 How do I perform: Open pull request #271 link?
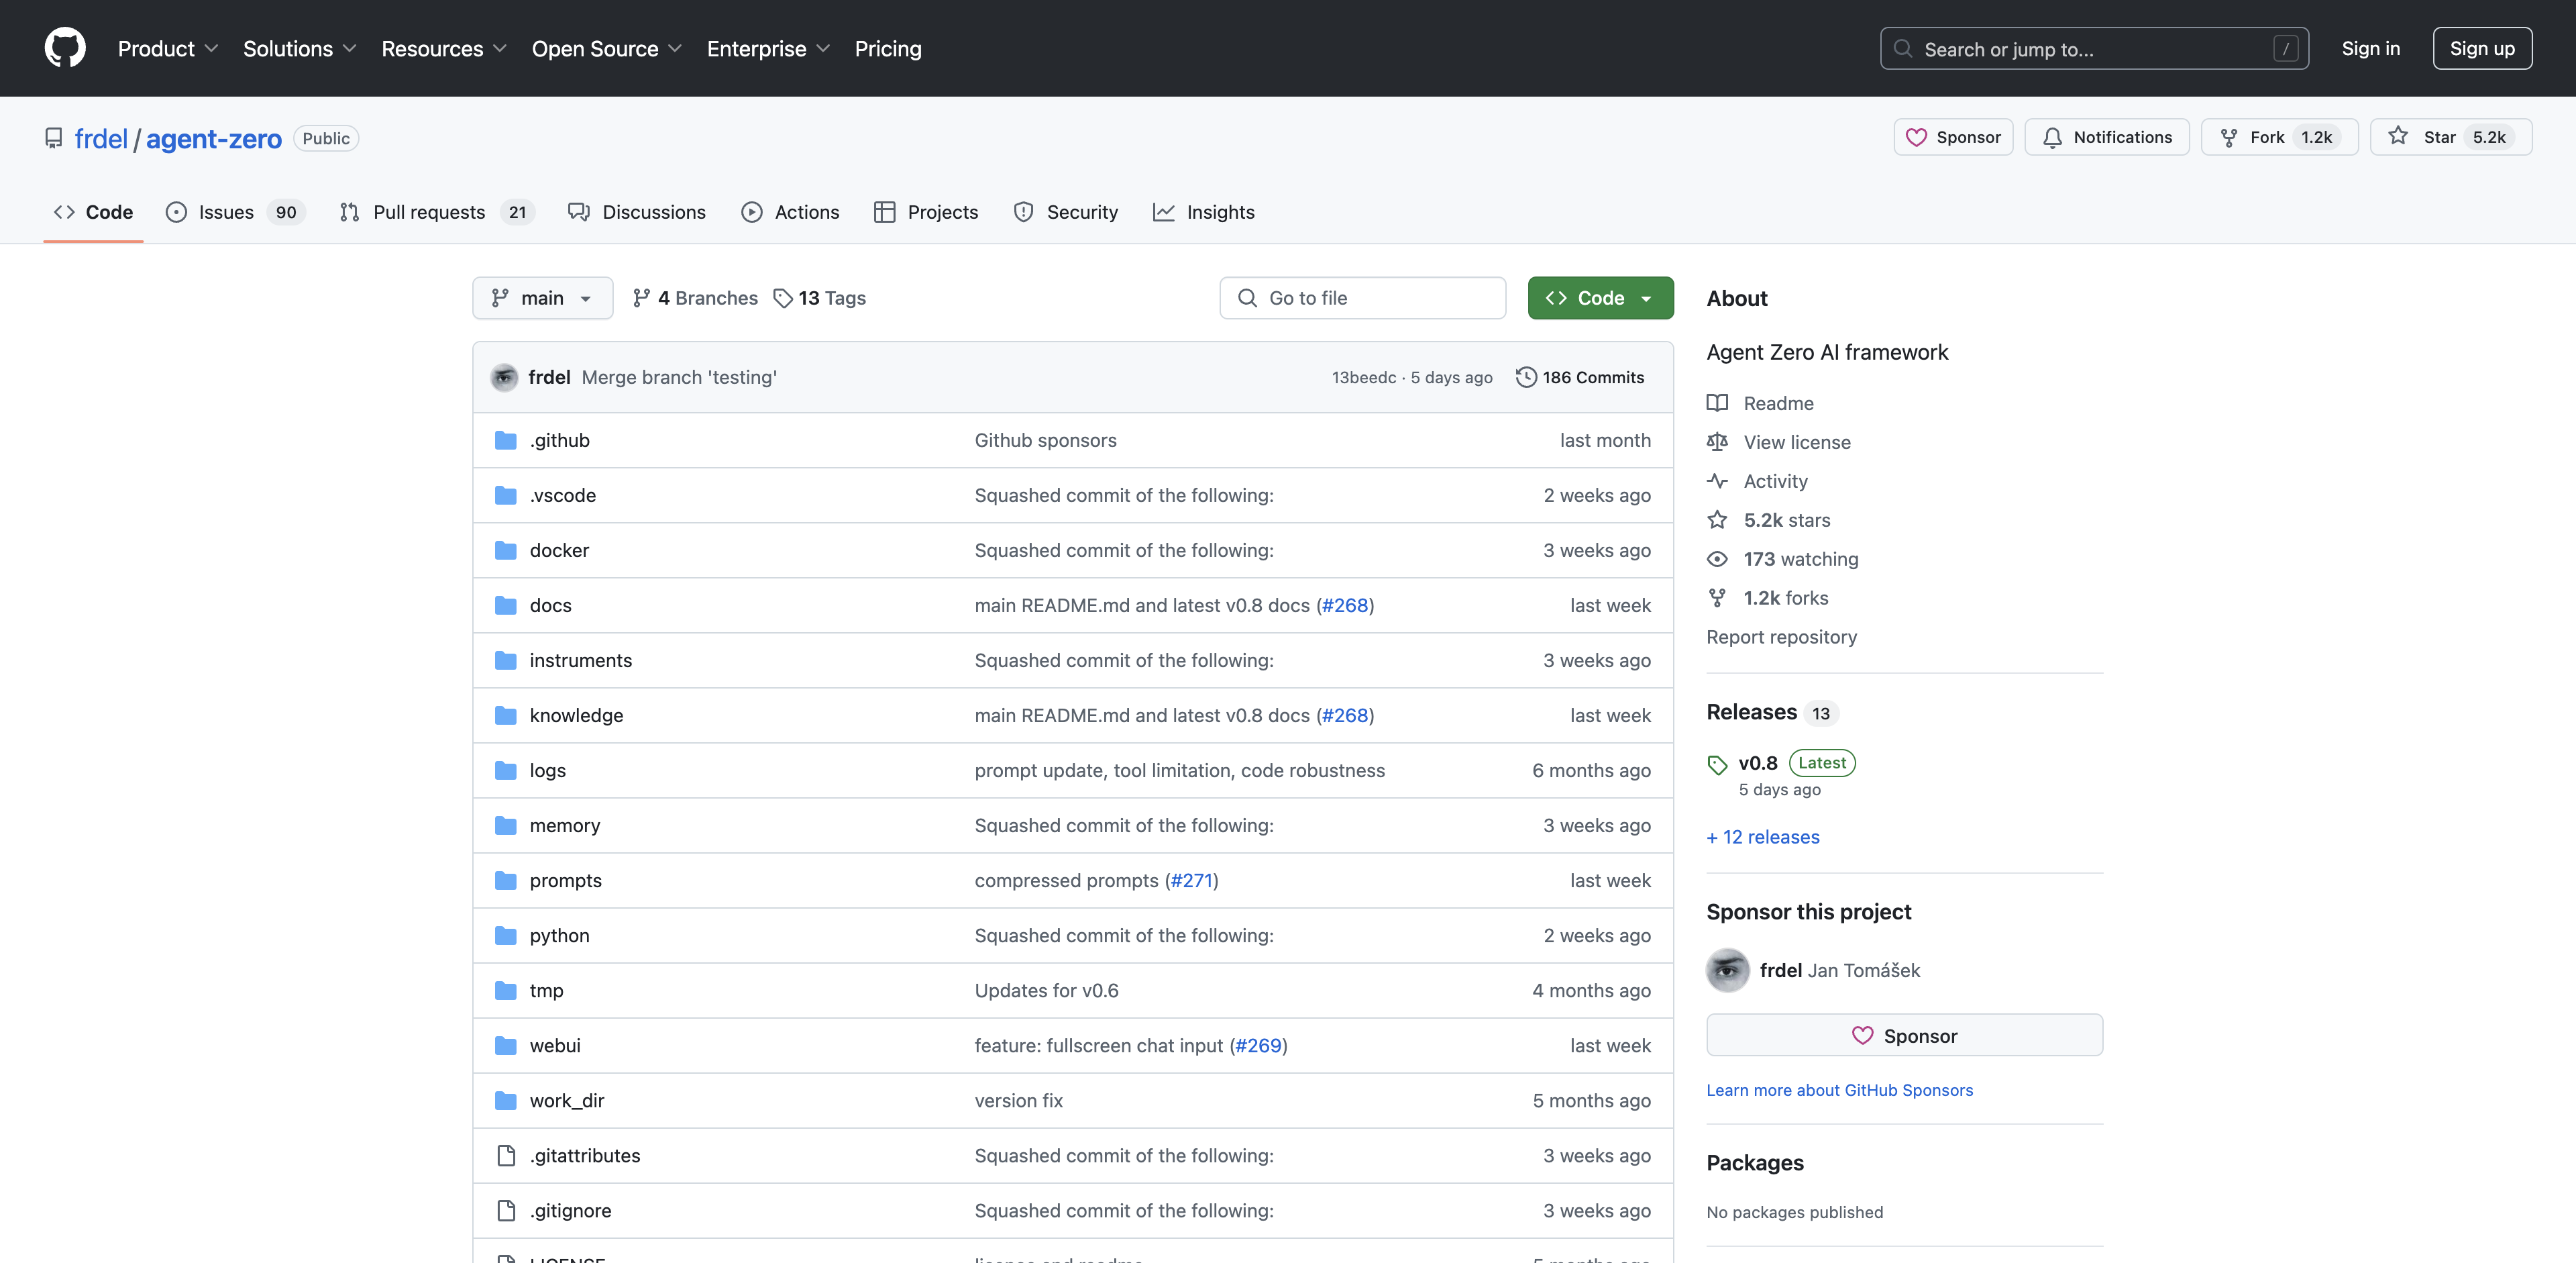point(1192,880)
